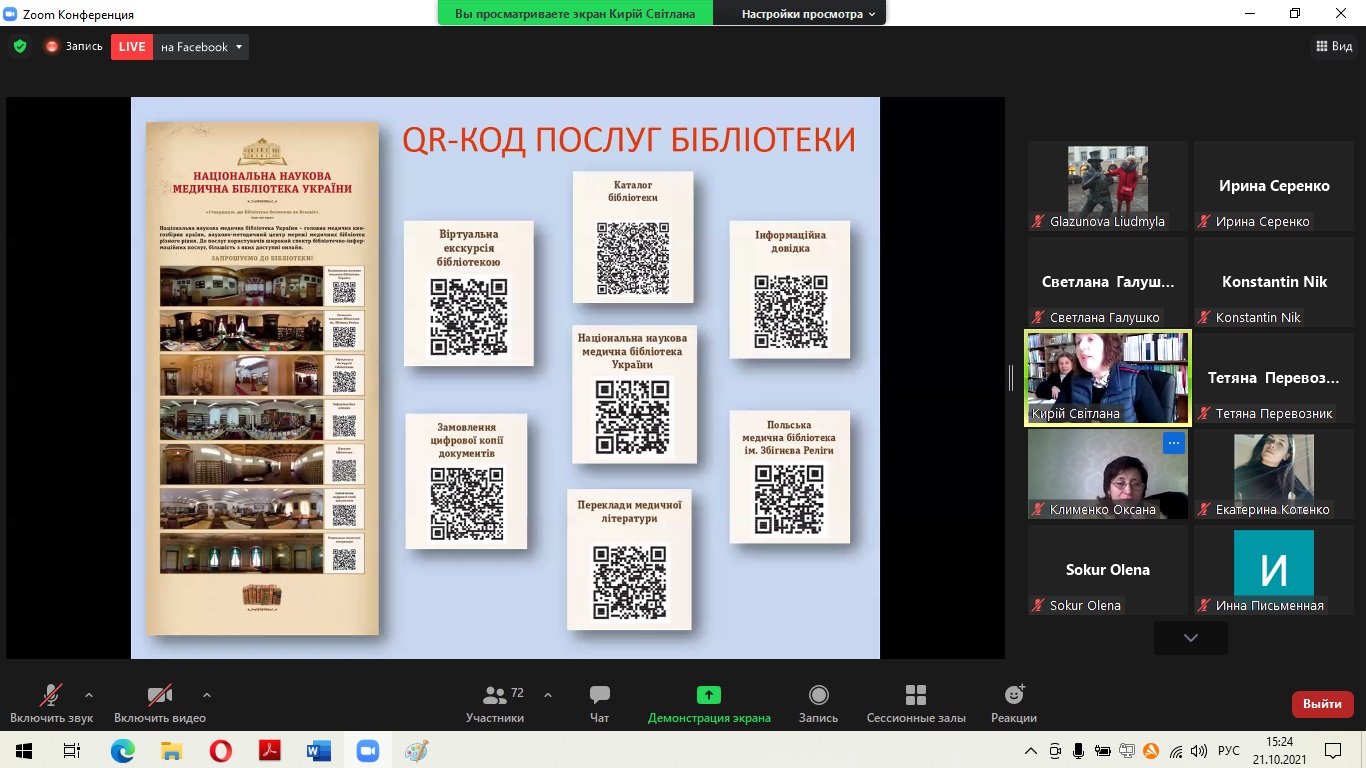Show hidden tray icons in the taskbar
Image resolution: width=1366 pixels, height=768 pixels.
pos(1031,751)
